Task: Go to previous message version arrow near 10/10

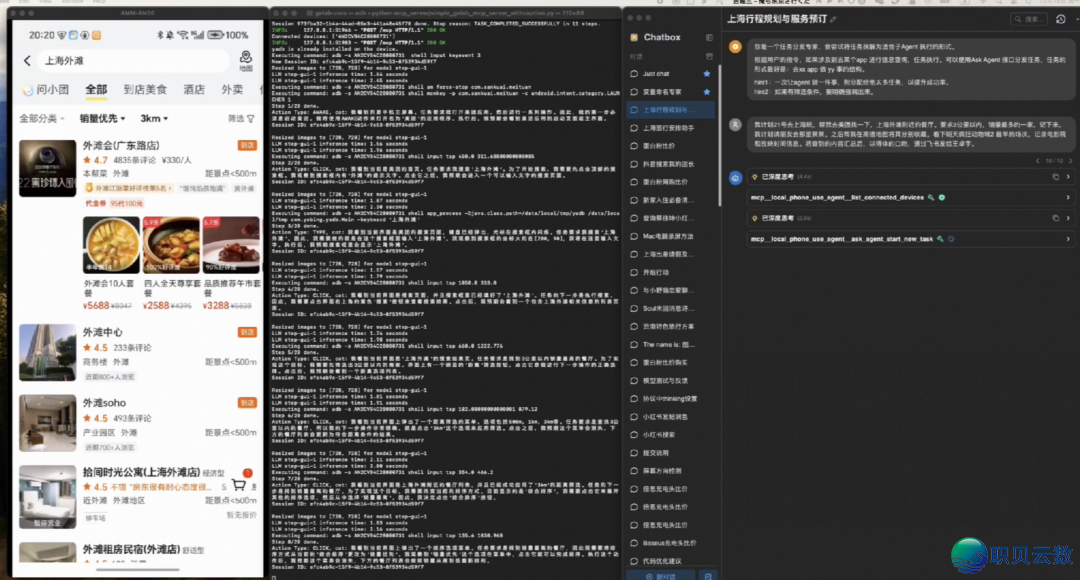Action: 1037,161
